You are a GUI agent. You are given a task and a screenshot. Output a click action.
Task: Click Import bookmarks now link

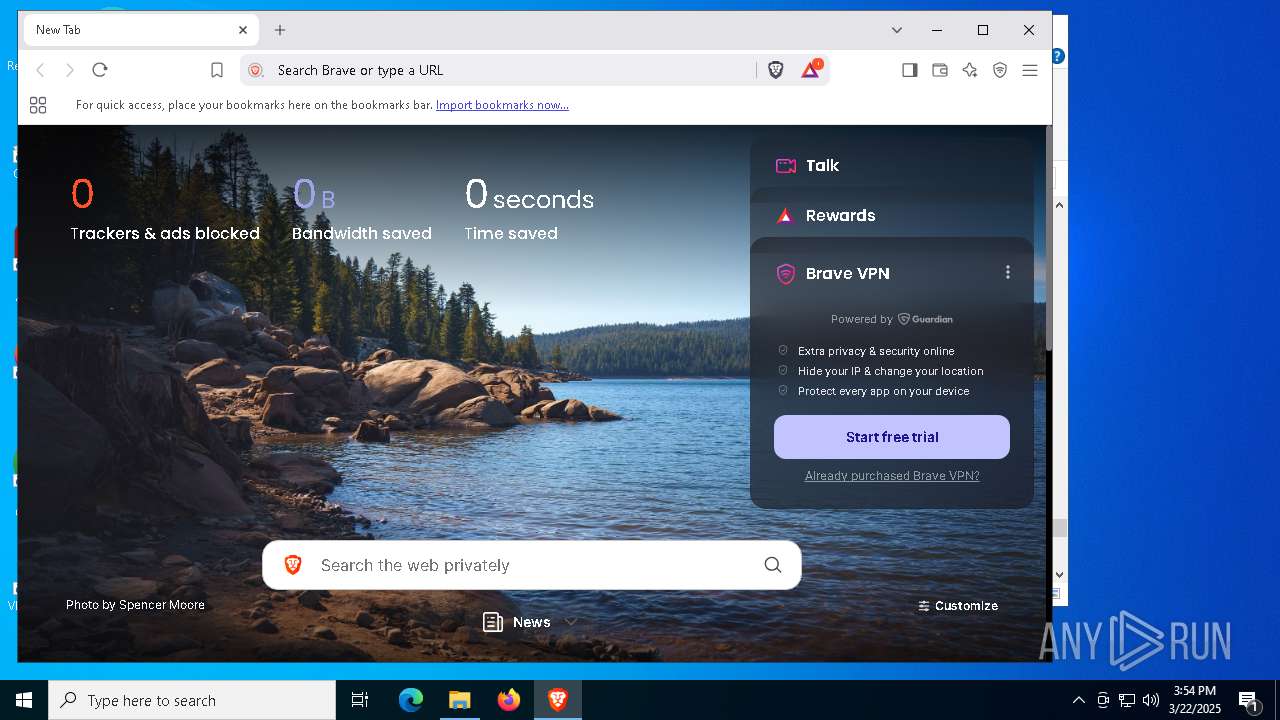502,105
